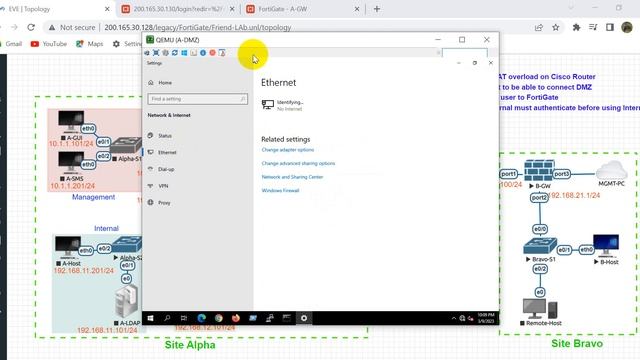Screen dimensions: 640x360
Task: Open the command prompt taskbar icon
Action: [x=287, y=318]
